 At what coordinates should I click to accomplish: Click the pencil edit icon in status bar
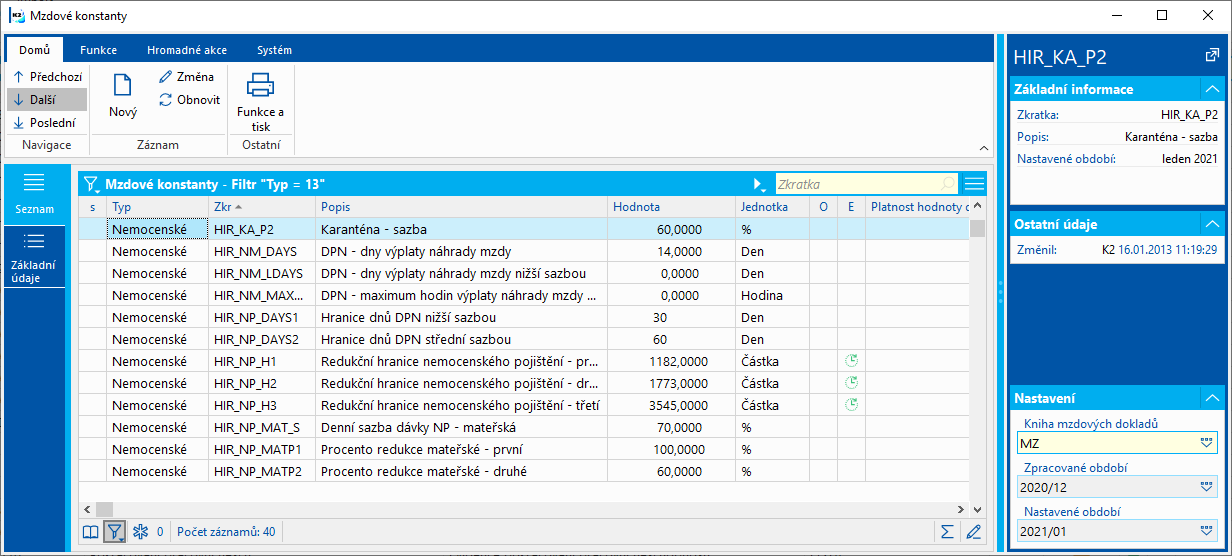(x=973, y=531)
